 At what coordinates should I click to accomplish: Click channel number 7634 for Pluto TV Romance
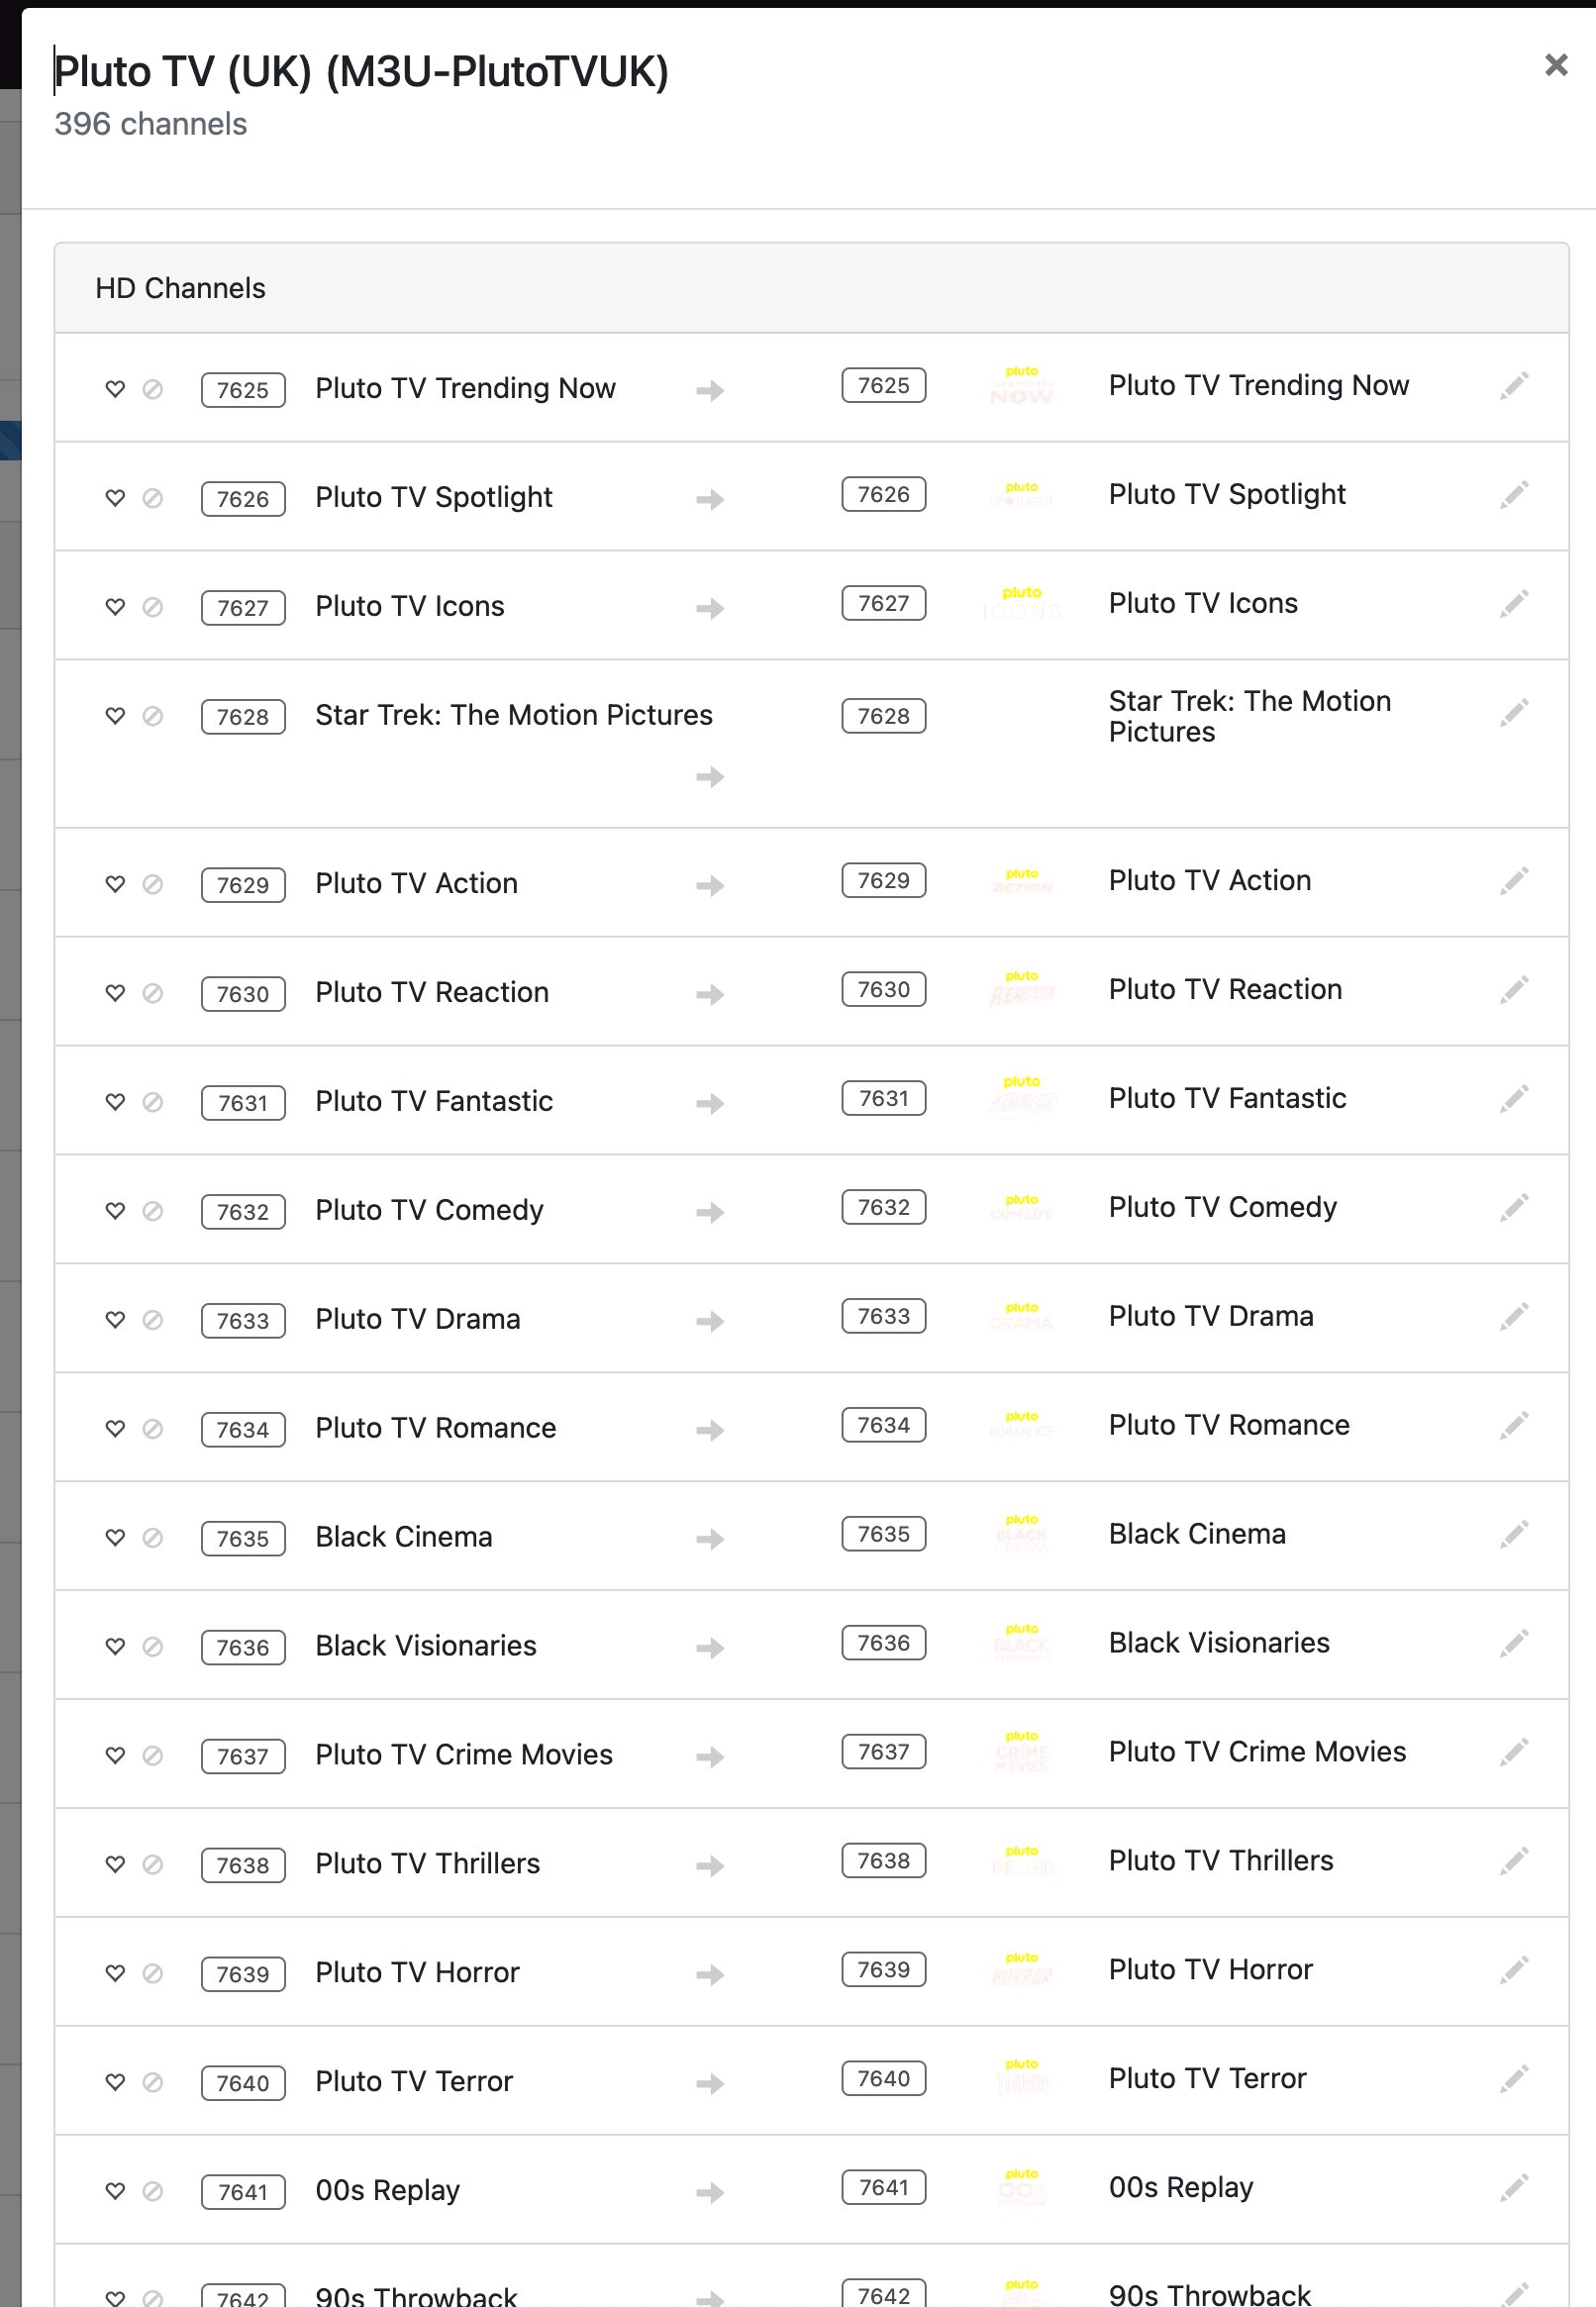(x=243, y=1429)
